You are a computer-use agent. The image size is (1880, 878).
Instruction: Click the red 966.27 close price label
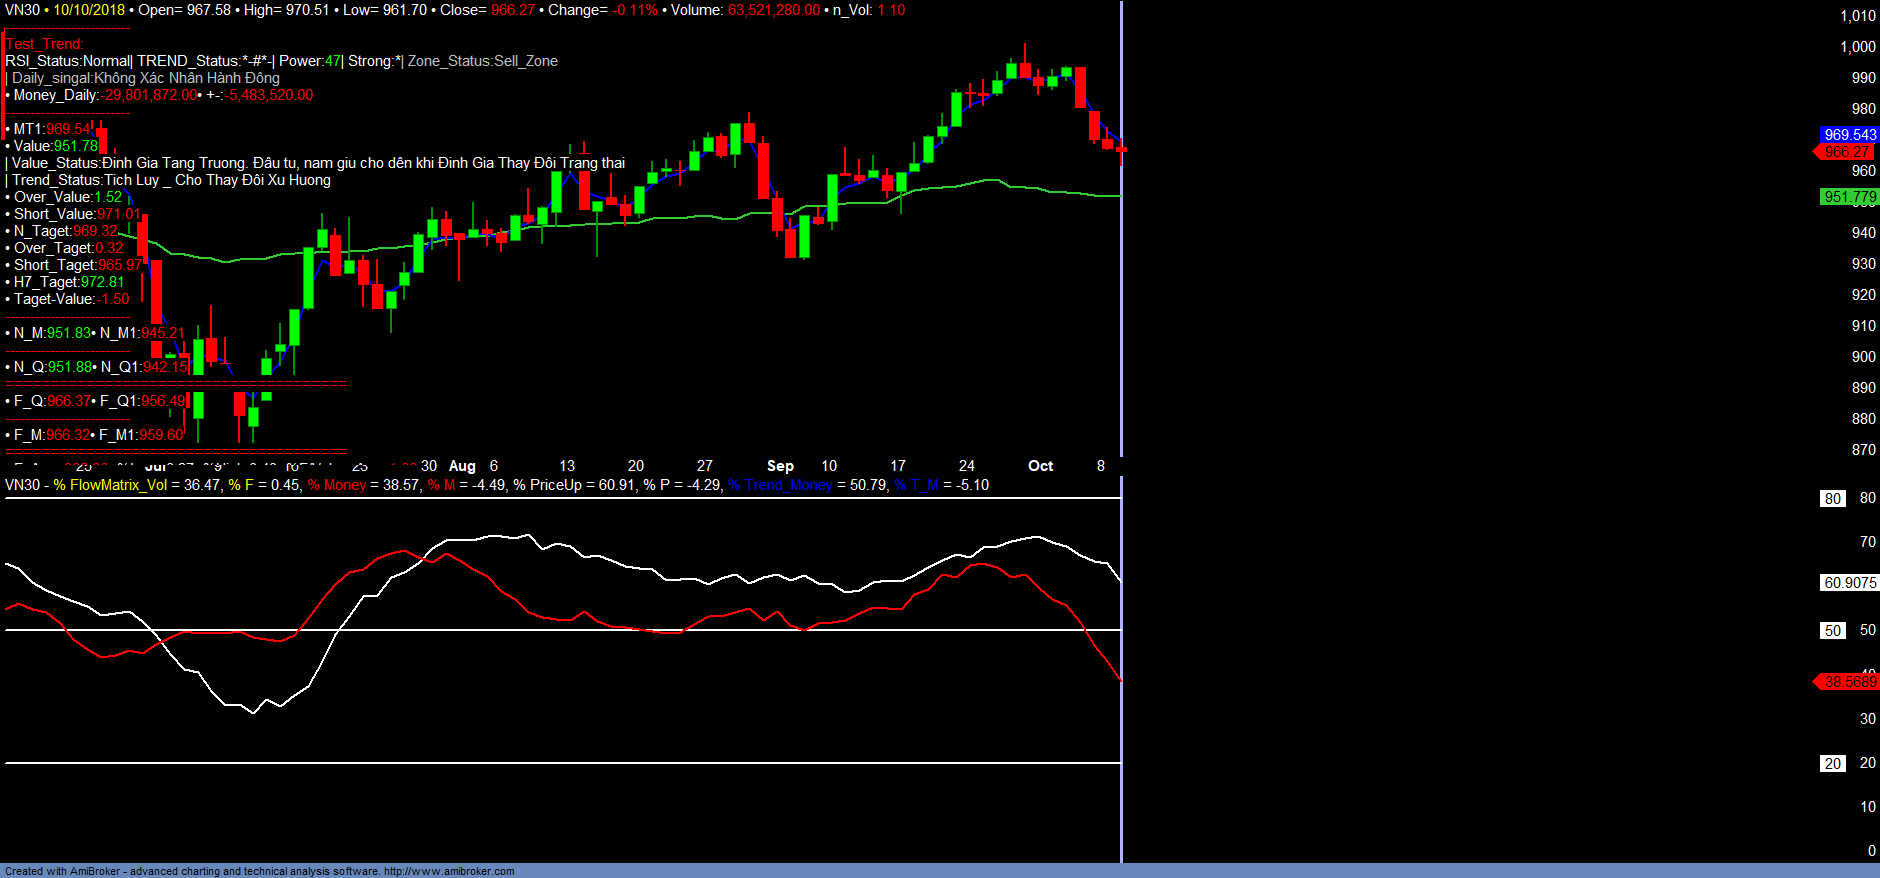point(1846,152)
